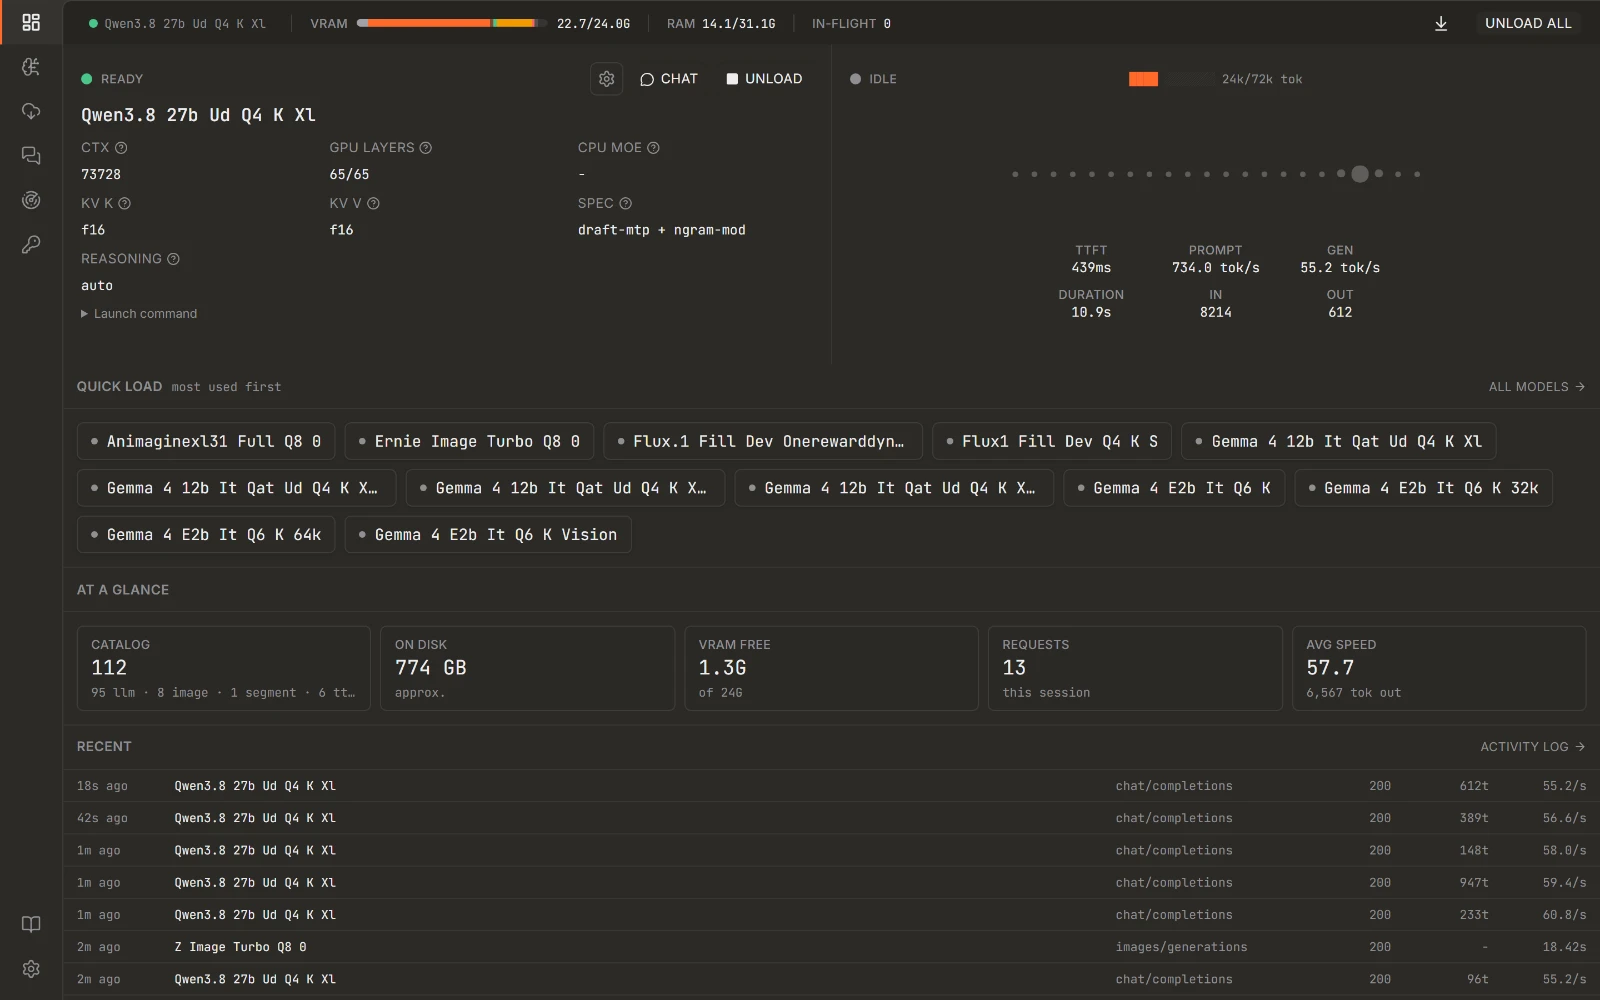Select the recent row from 18s ago
This screenshot has width=1600, height=1000.
tap(831, 786)
